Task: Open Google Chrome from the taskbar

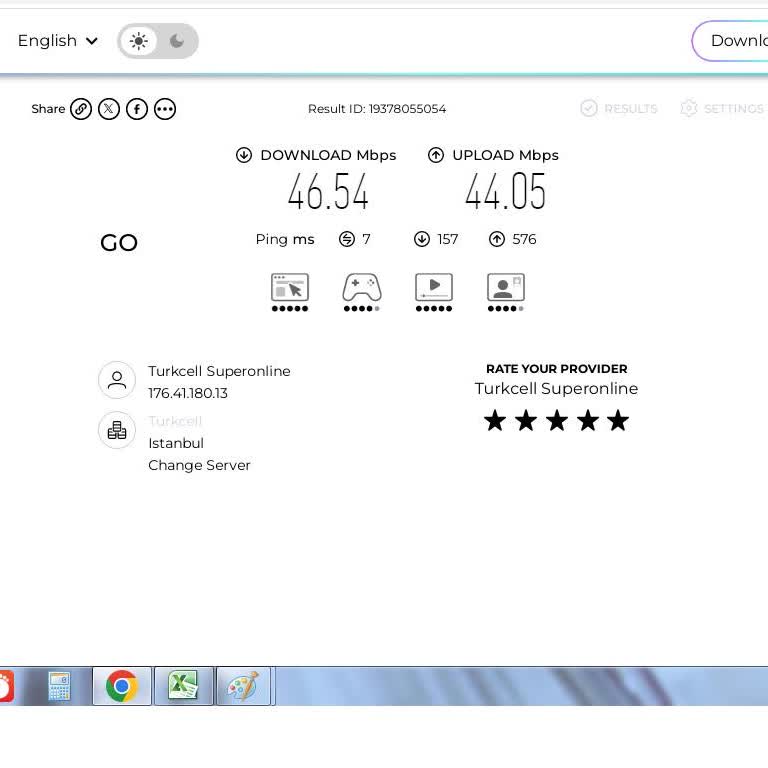Action: 122,686
